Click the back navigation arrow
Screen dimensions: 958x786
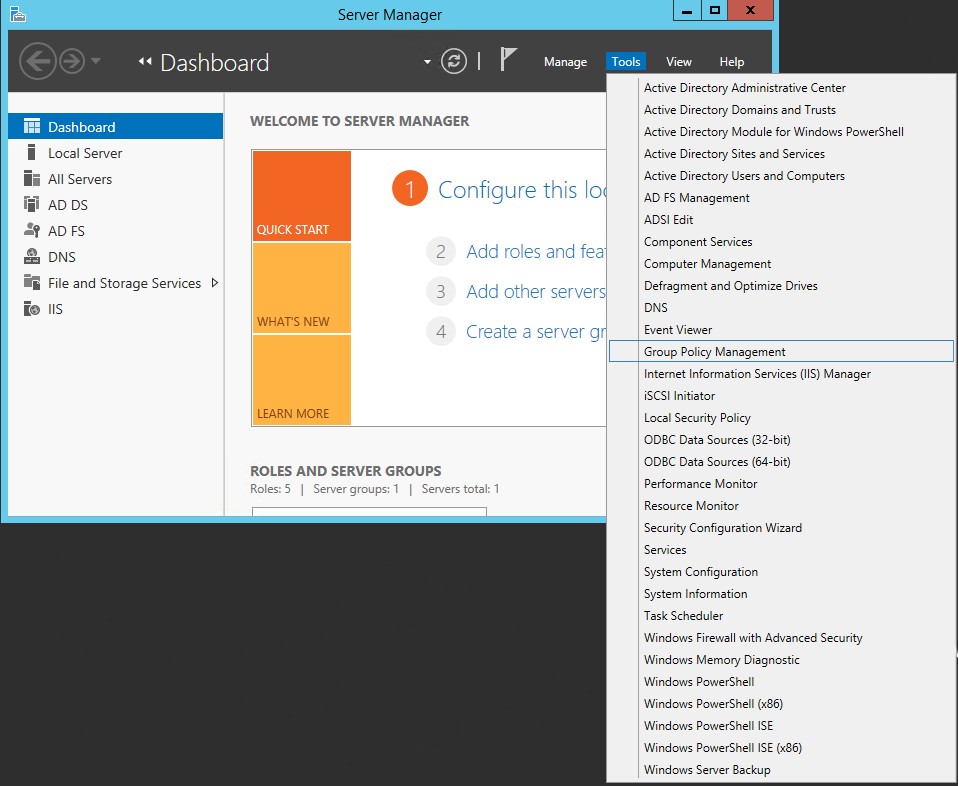click(x=37, y=62)
